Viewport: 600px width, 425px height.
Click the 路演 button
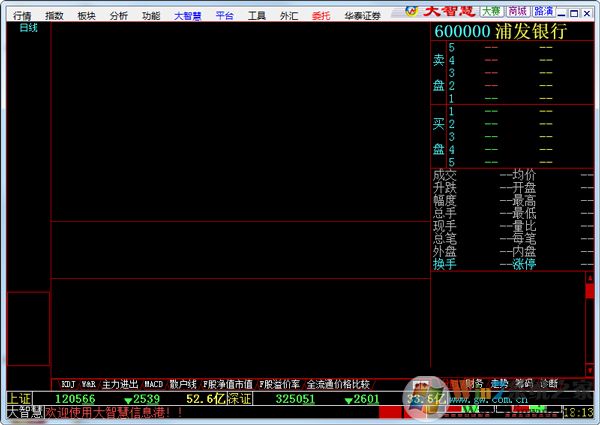point(543,11)
